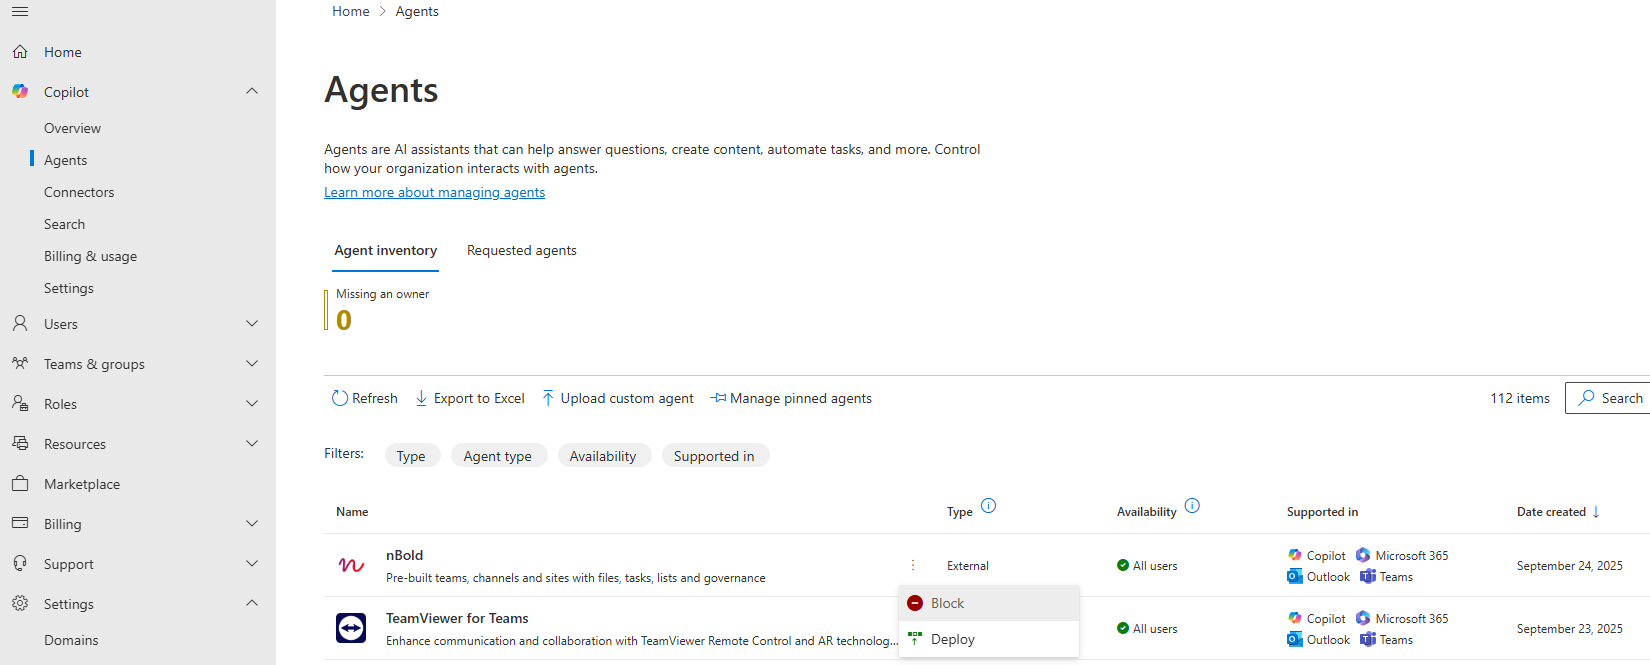Click the Availability column info icon
Viewport: 1650px width, 665px height.
[x=1192, y=506]
